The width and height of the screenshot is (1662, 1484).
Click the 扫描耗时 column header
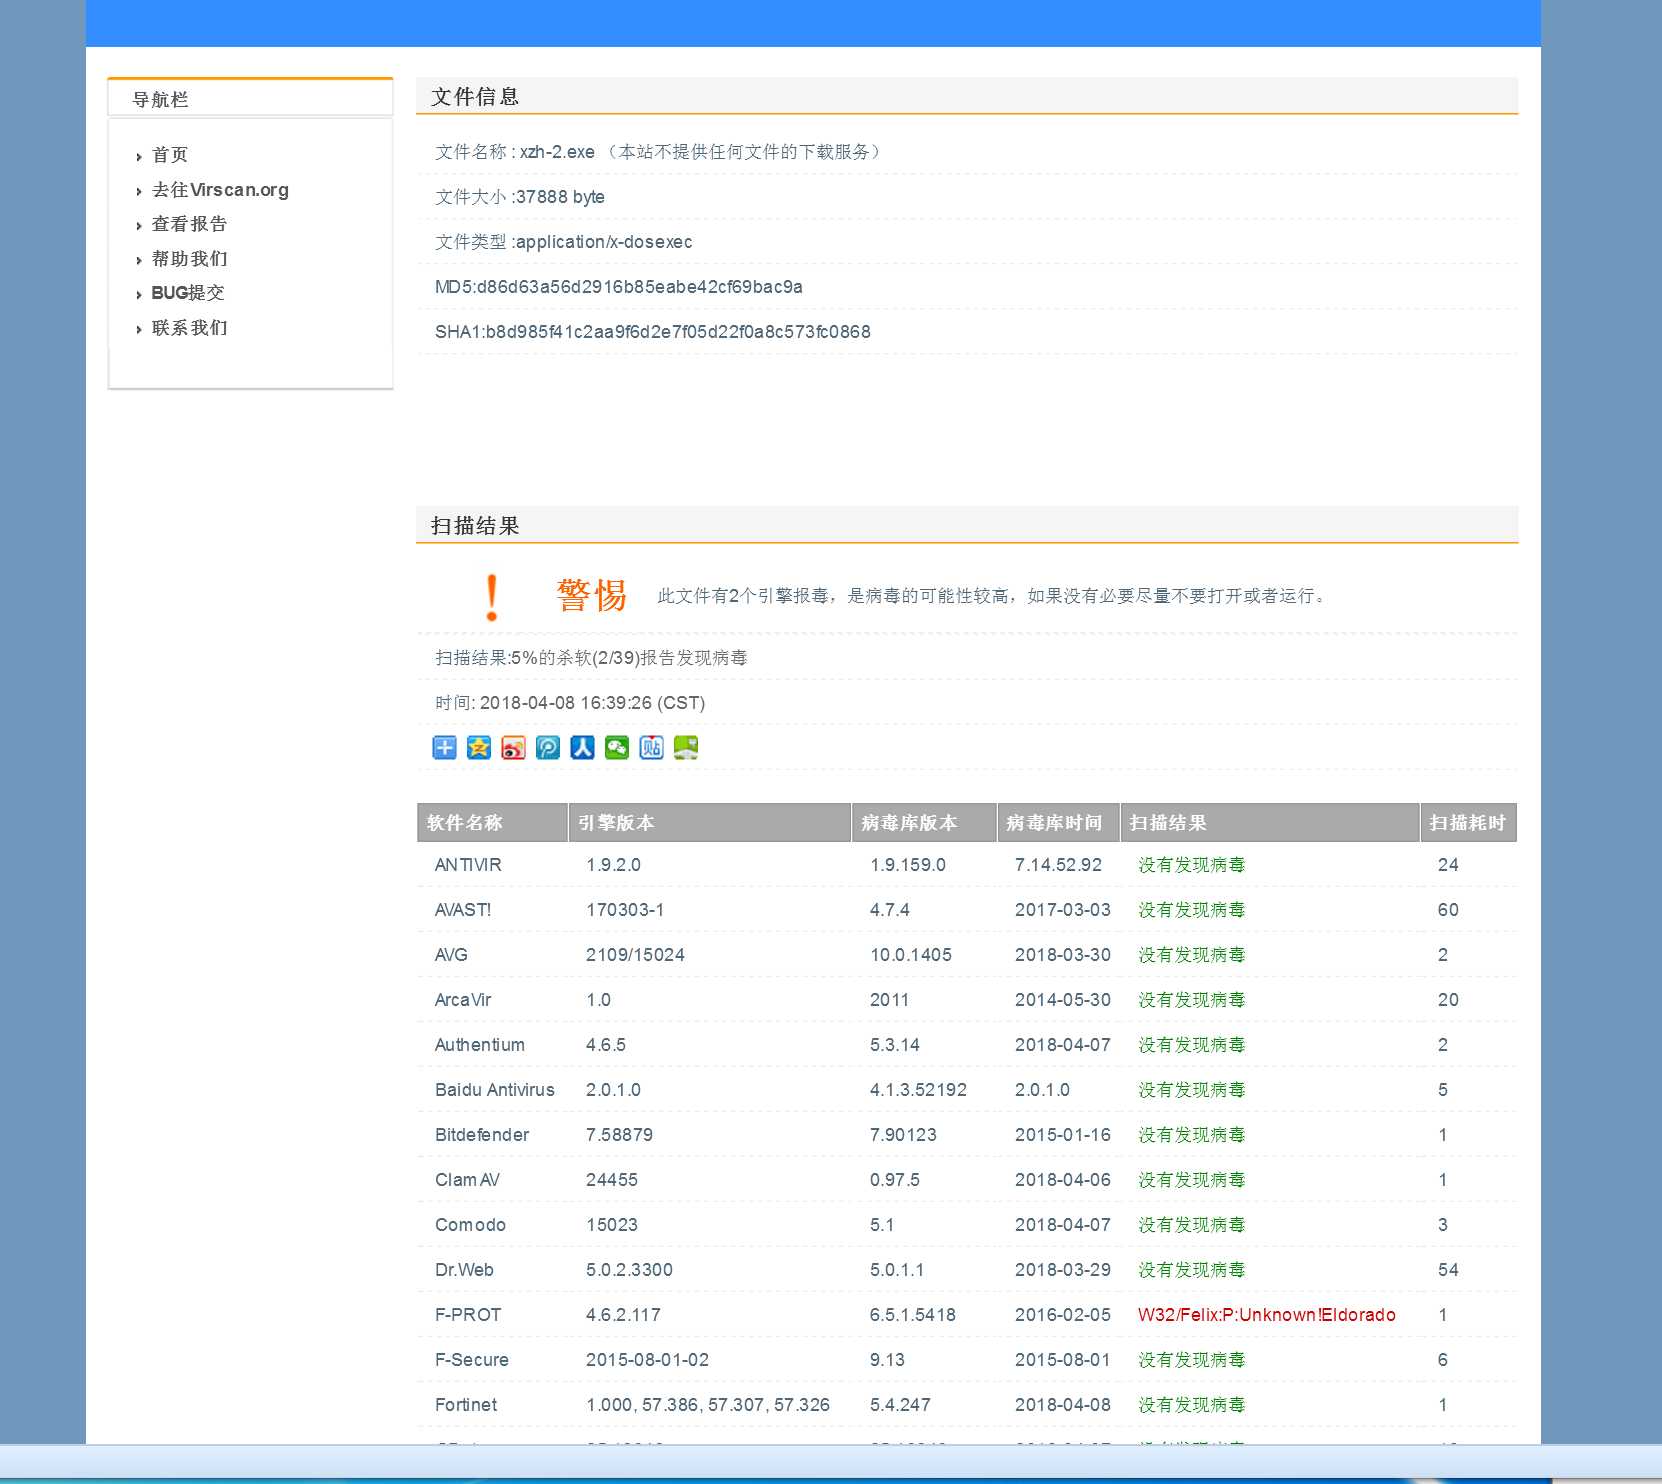(1469, 822)
